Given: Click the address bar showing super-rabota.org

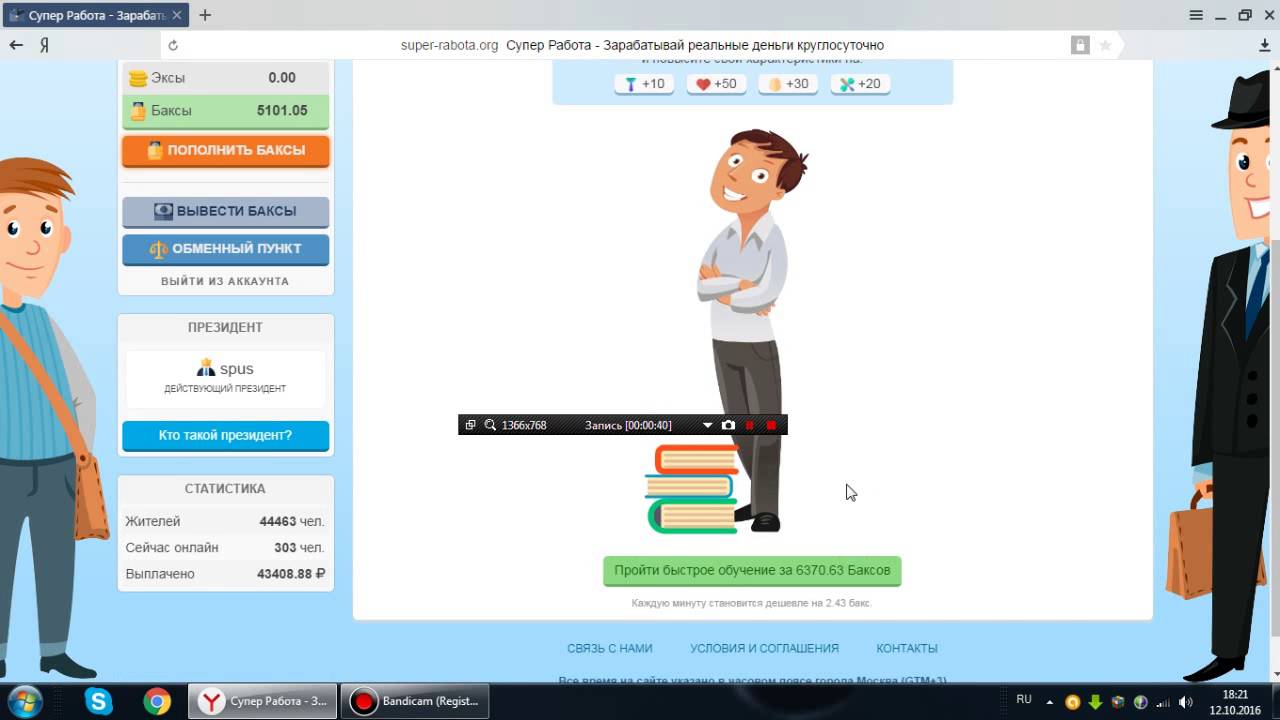Looking at the screenshot, I should (x=642, y=45).
